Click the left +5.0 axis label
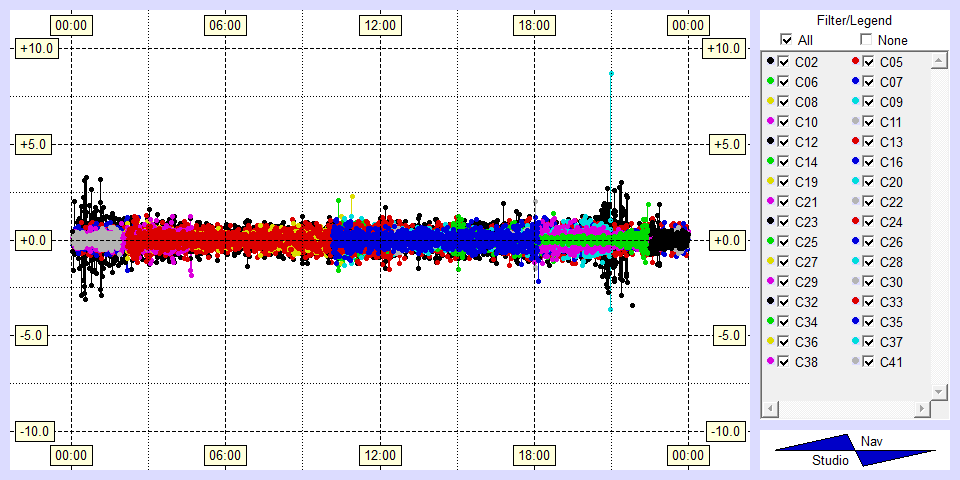 coord(35,144)
